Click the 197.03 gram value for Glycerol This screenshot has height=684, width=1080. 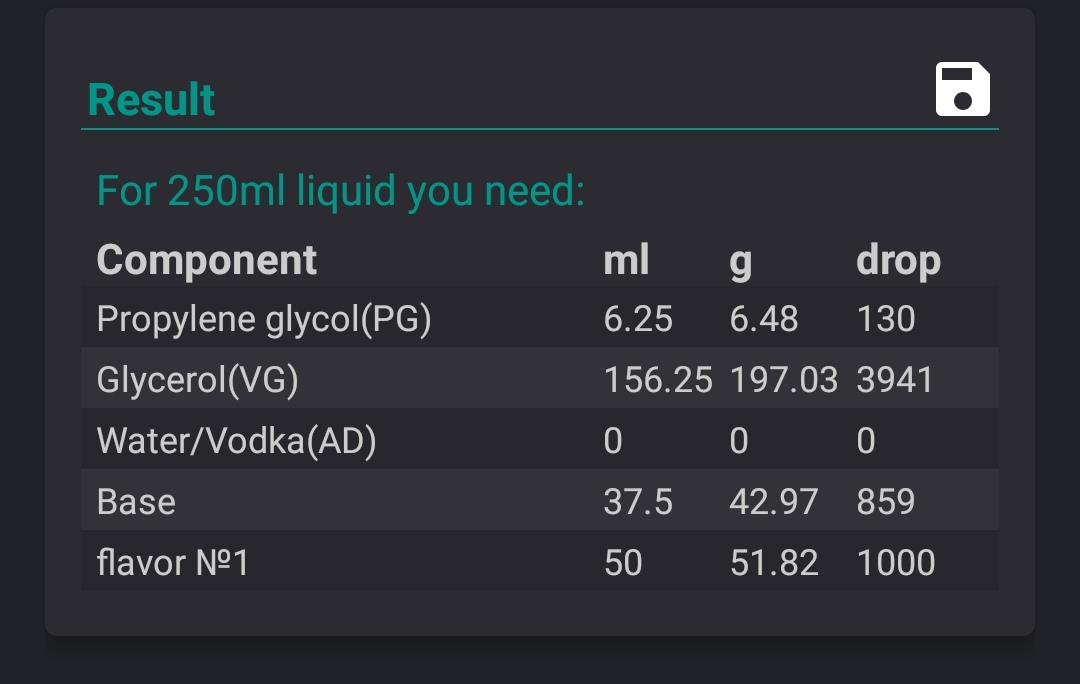click(x=784, y=380)
